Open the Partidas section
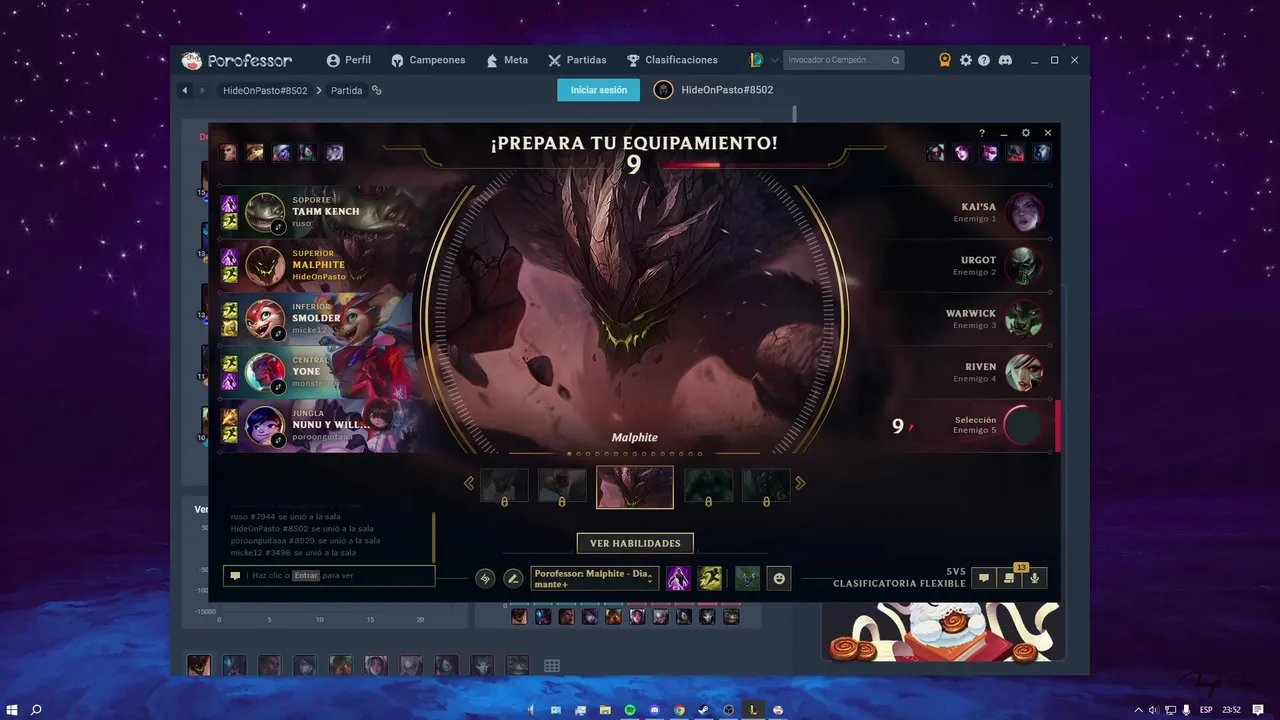The width and height of the screenshot is (1280, 720). [x=577, y=60]
